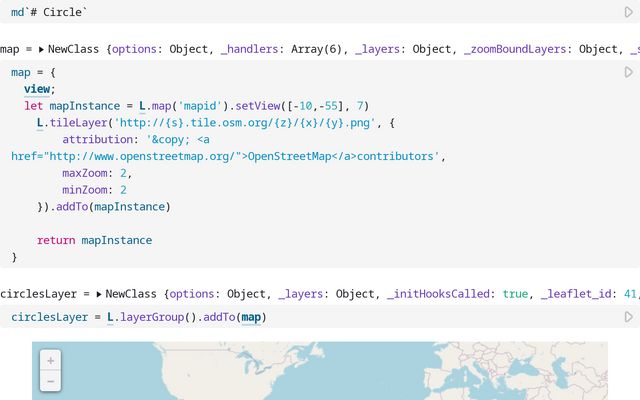
Task: Click _zoomBoundLayers property in map output
Action: pos(550,49)
